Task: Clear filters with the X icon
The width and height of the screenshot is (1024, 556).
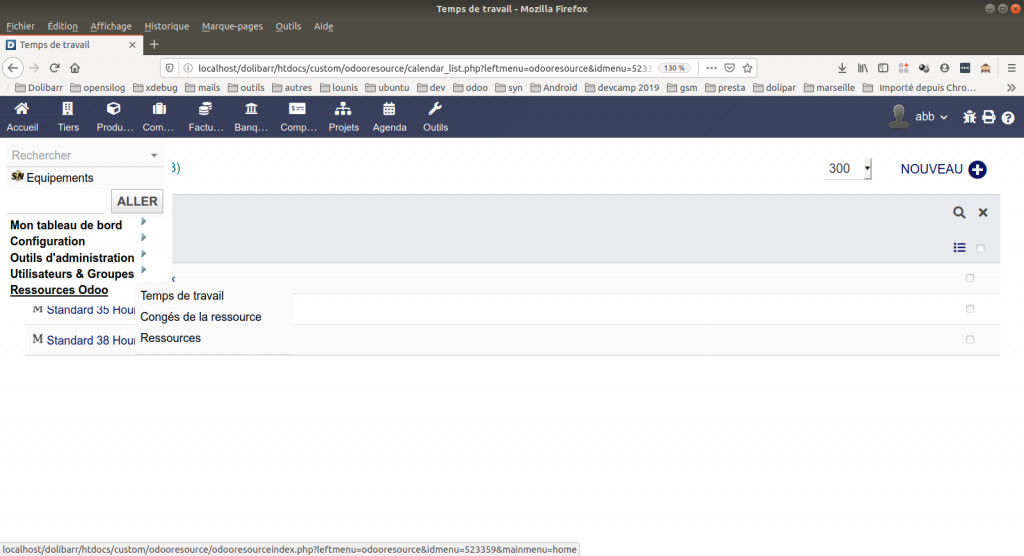Action: click(983, 212)
